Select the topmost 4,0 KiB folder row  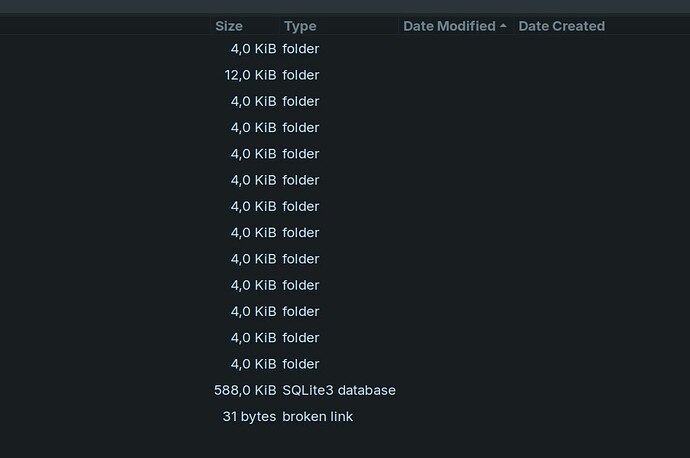pyautogui.click(x=345, y=49)
